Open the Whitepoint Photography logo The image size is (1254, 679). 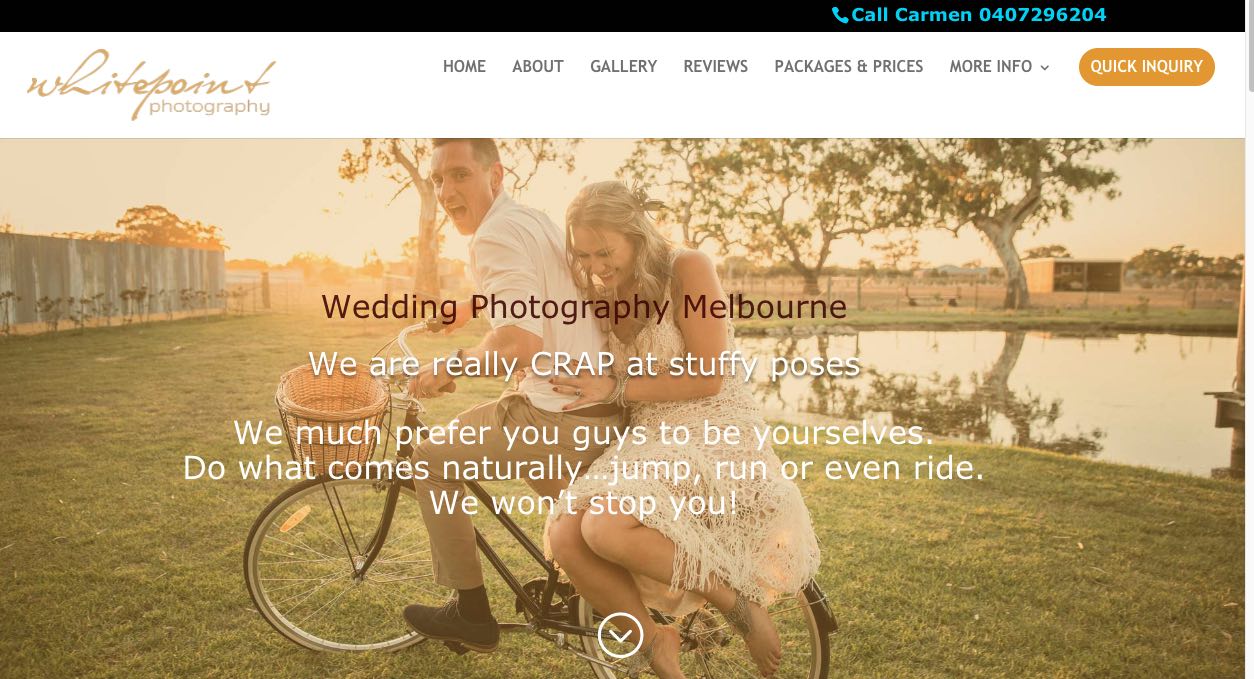151,85
